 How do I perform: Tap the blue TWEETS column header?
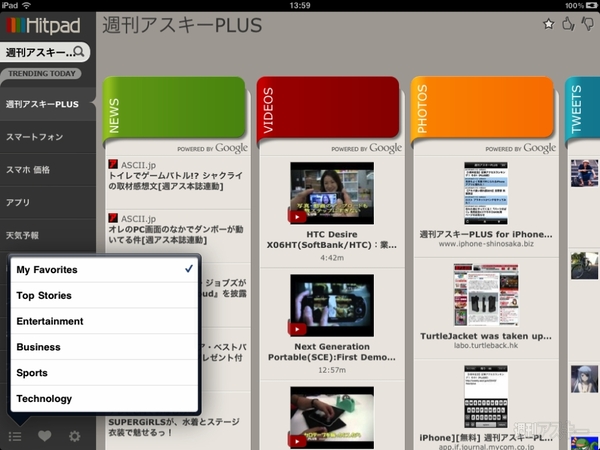[x=582, y=108]
